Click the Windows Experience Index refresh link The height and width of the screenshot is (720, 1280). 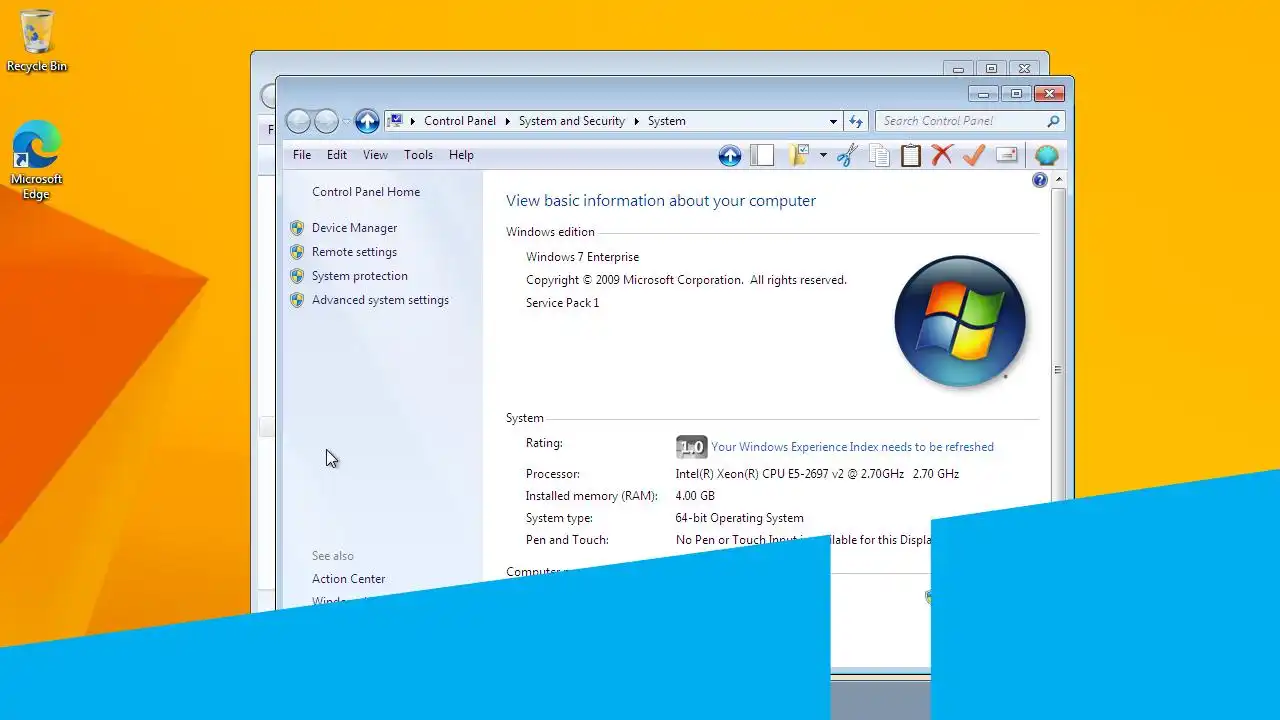(852, 447)
